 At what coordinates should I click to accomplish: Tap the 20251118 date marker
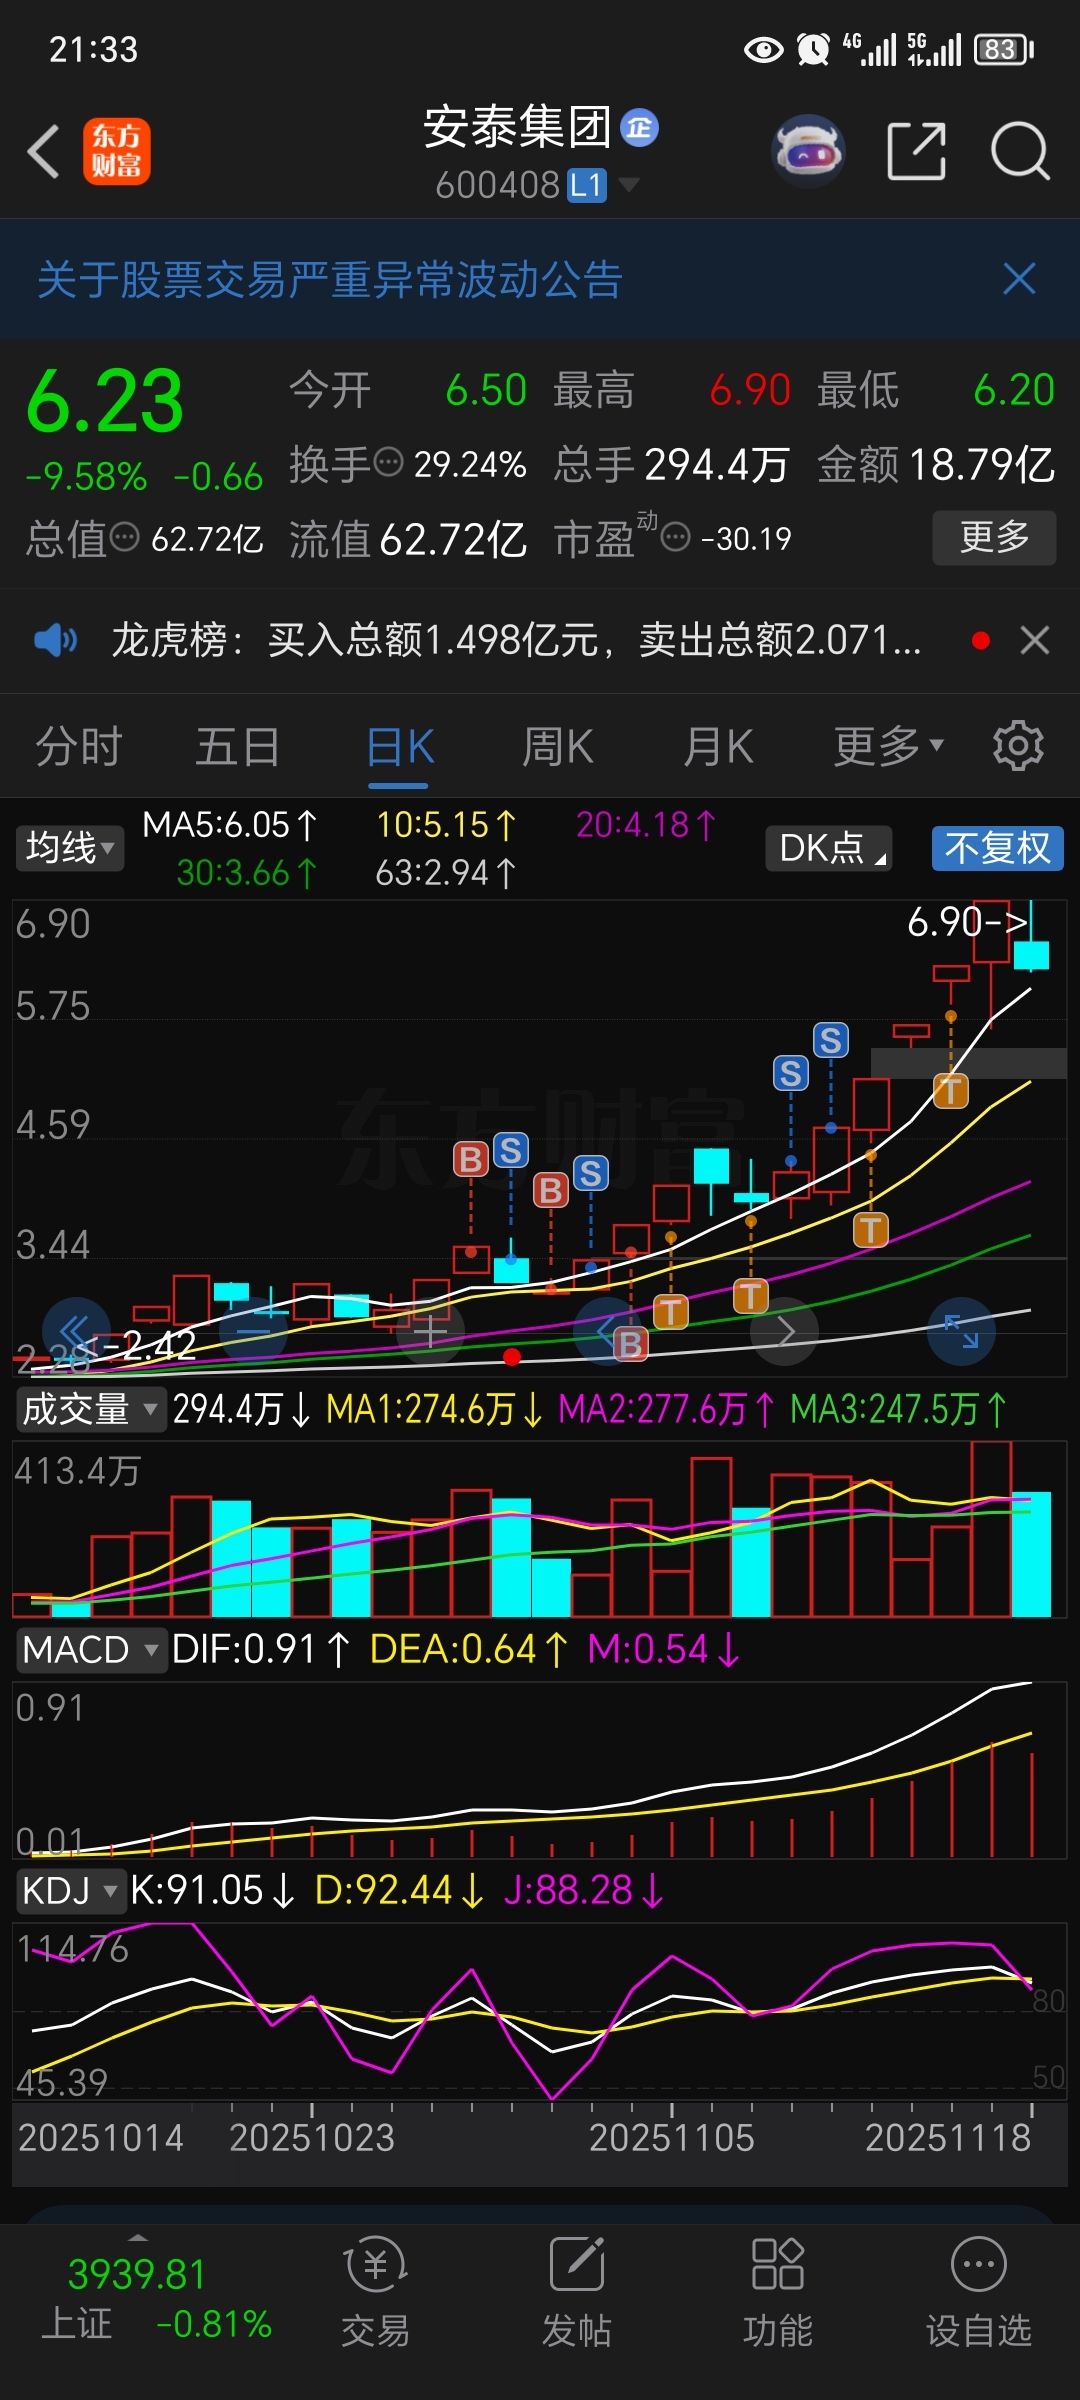(x=948, y=2137)
